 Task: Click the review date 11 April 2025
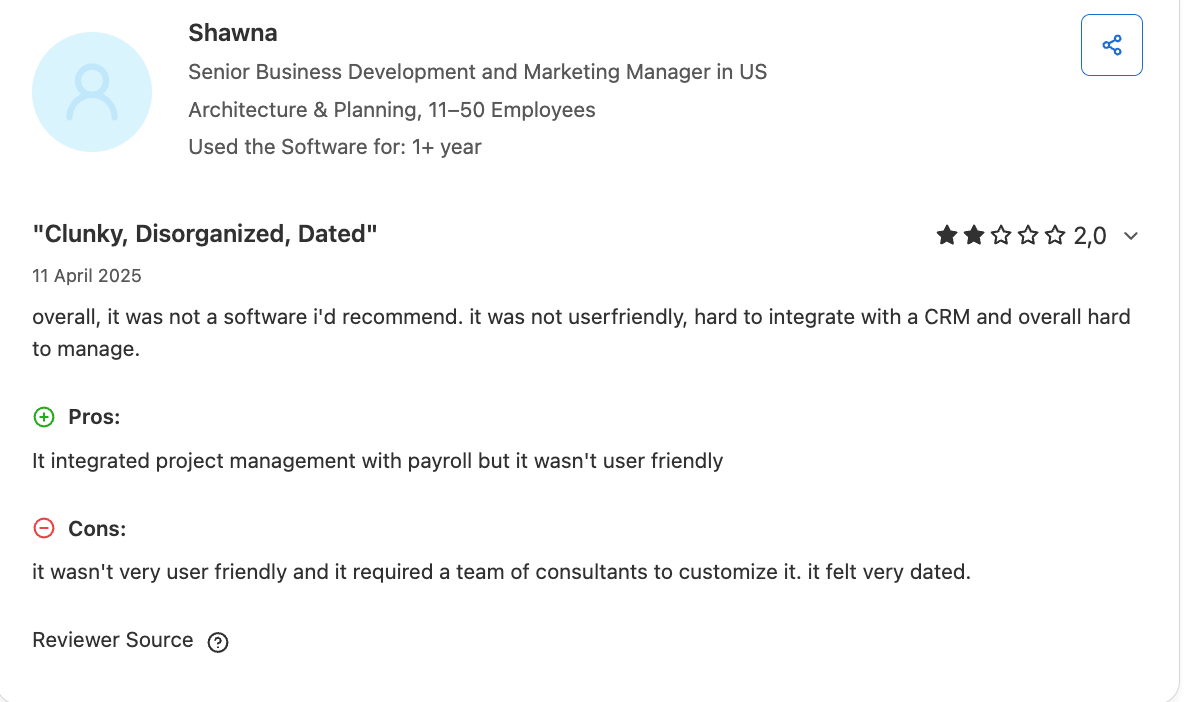point(86,275)
